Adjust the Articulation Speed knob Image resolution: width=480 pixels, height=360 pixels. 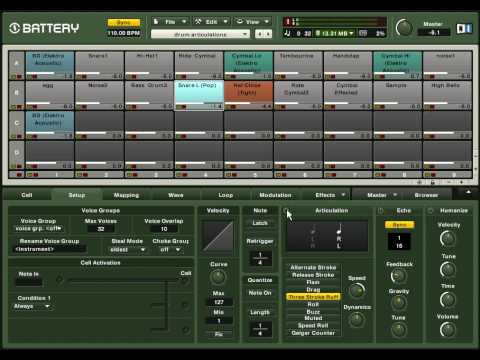(x=357, y=291)
